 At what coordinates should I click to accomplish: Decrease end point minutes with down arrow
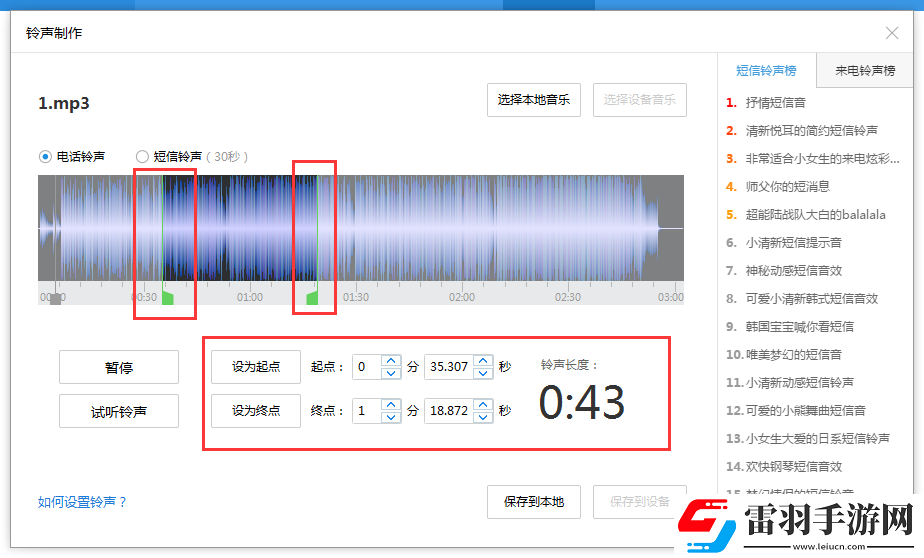click(391, 417)
